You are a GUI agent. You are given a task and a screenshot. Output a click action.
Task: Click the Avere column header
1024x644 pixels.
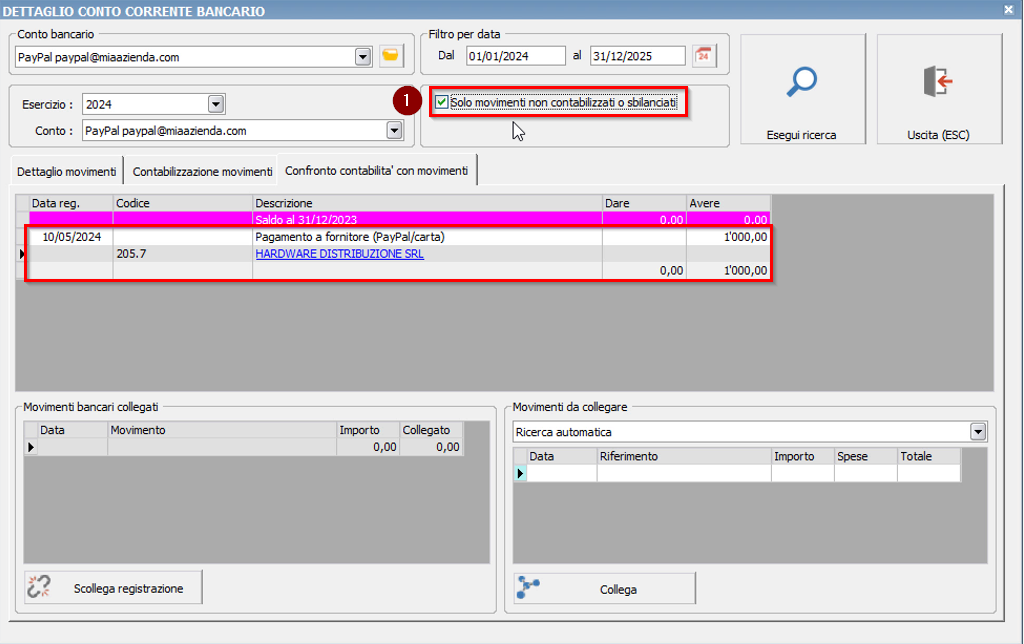728,203
